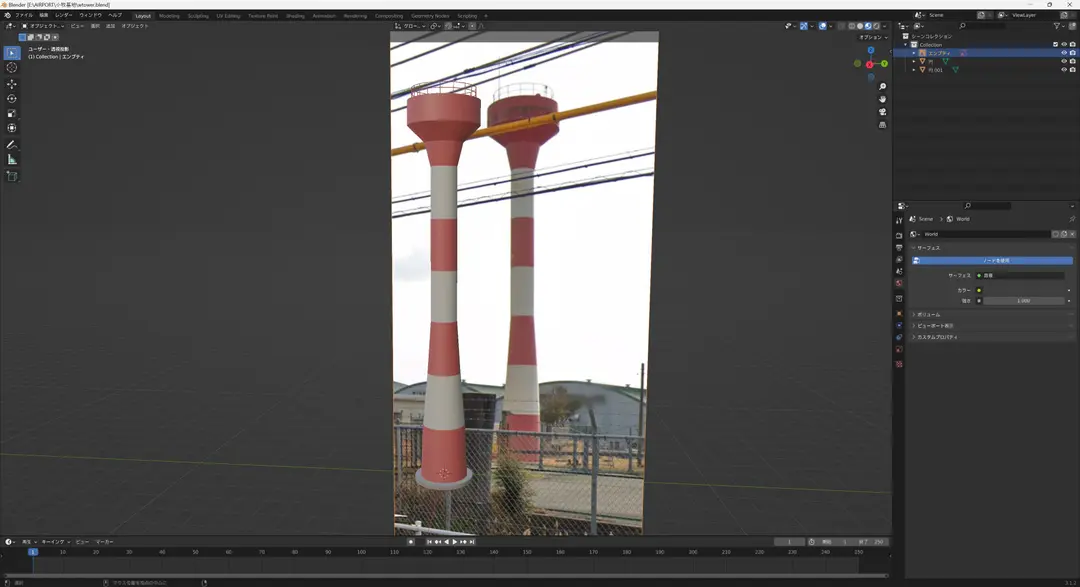Select the Select Box tool

12,53
